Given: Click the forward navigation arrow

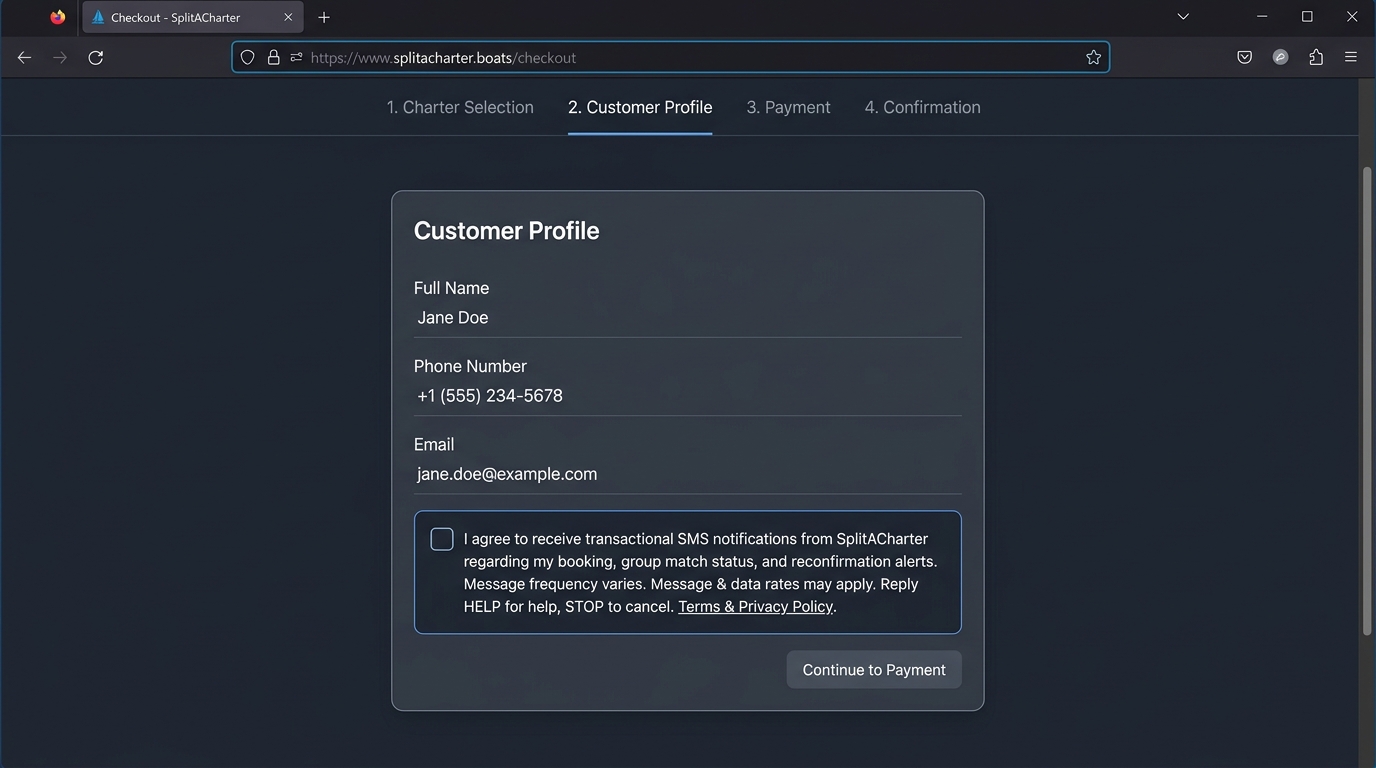Looking at the screenshot, I should point(60,58).
